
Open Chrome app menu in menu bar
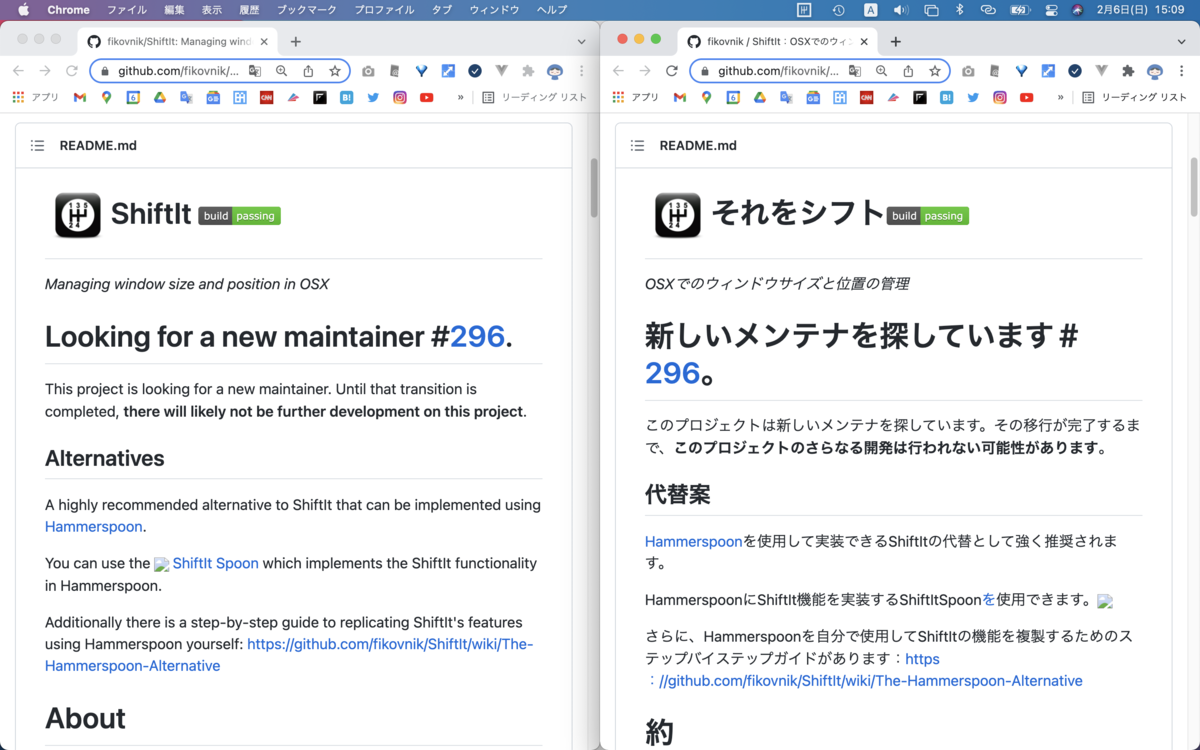pyautogui.click(x=69, y=10)
